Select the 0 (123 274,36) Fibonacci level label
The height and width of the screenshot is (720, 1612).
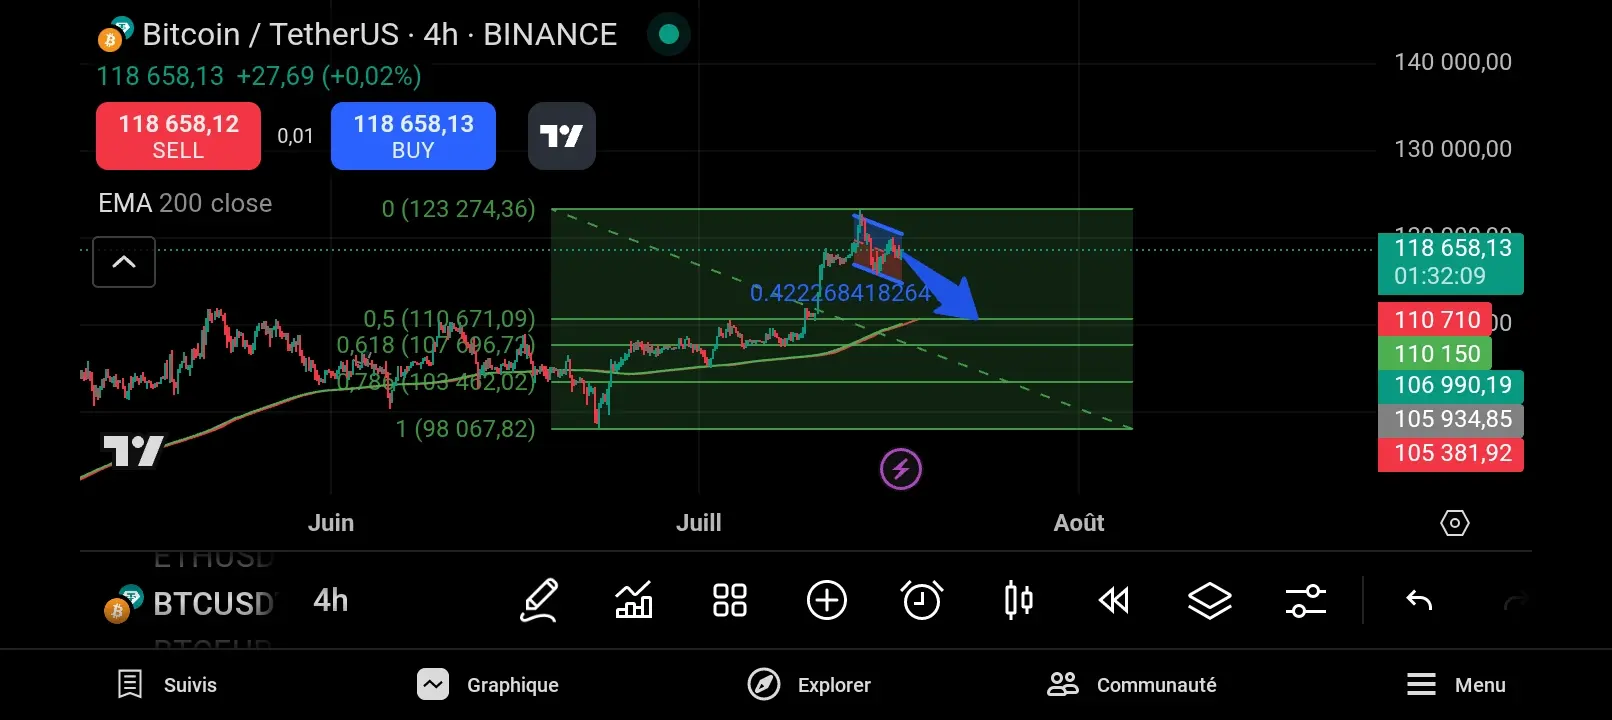[458, 209]
